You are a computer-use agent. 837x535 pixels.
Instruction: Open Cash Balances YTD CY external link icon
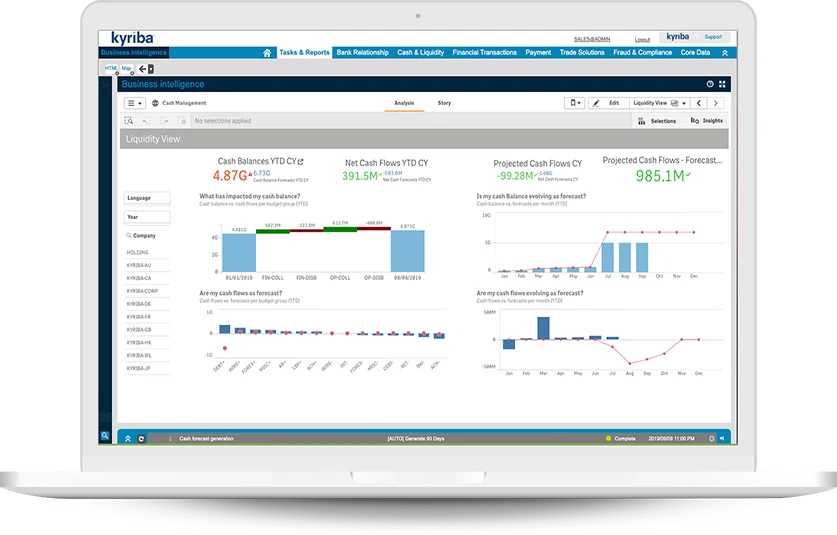click(x=301, y=161)
